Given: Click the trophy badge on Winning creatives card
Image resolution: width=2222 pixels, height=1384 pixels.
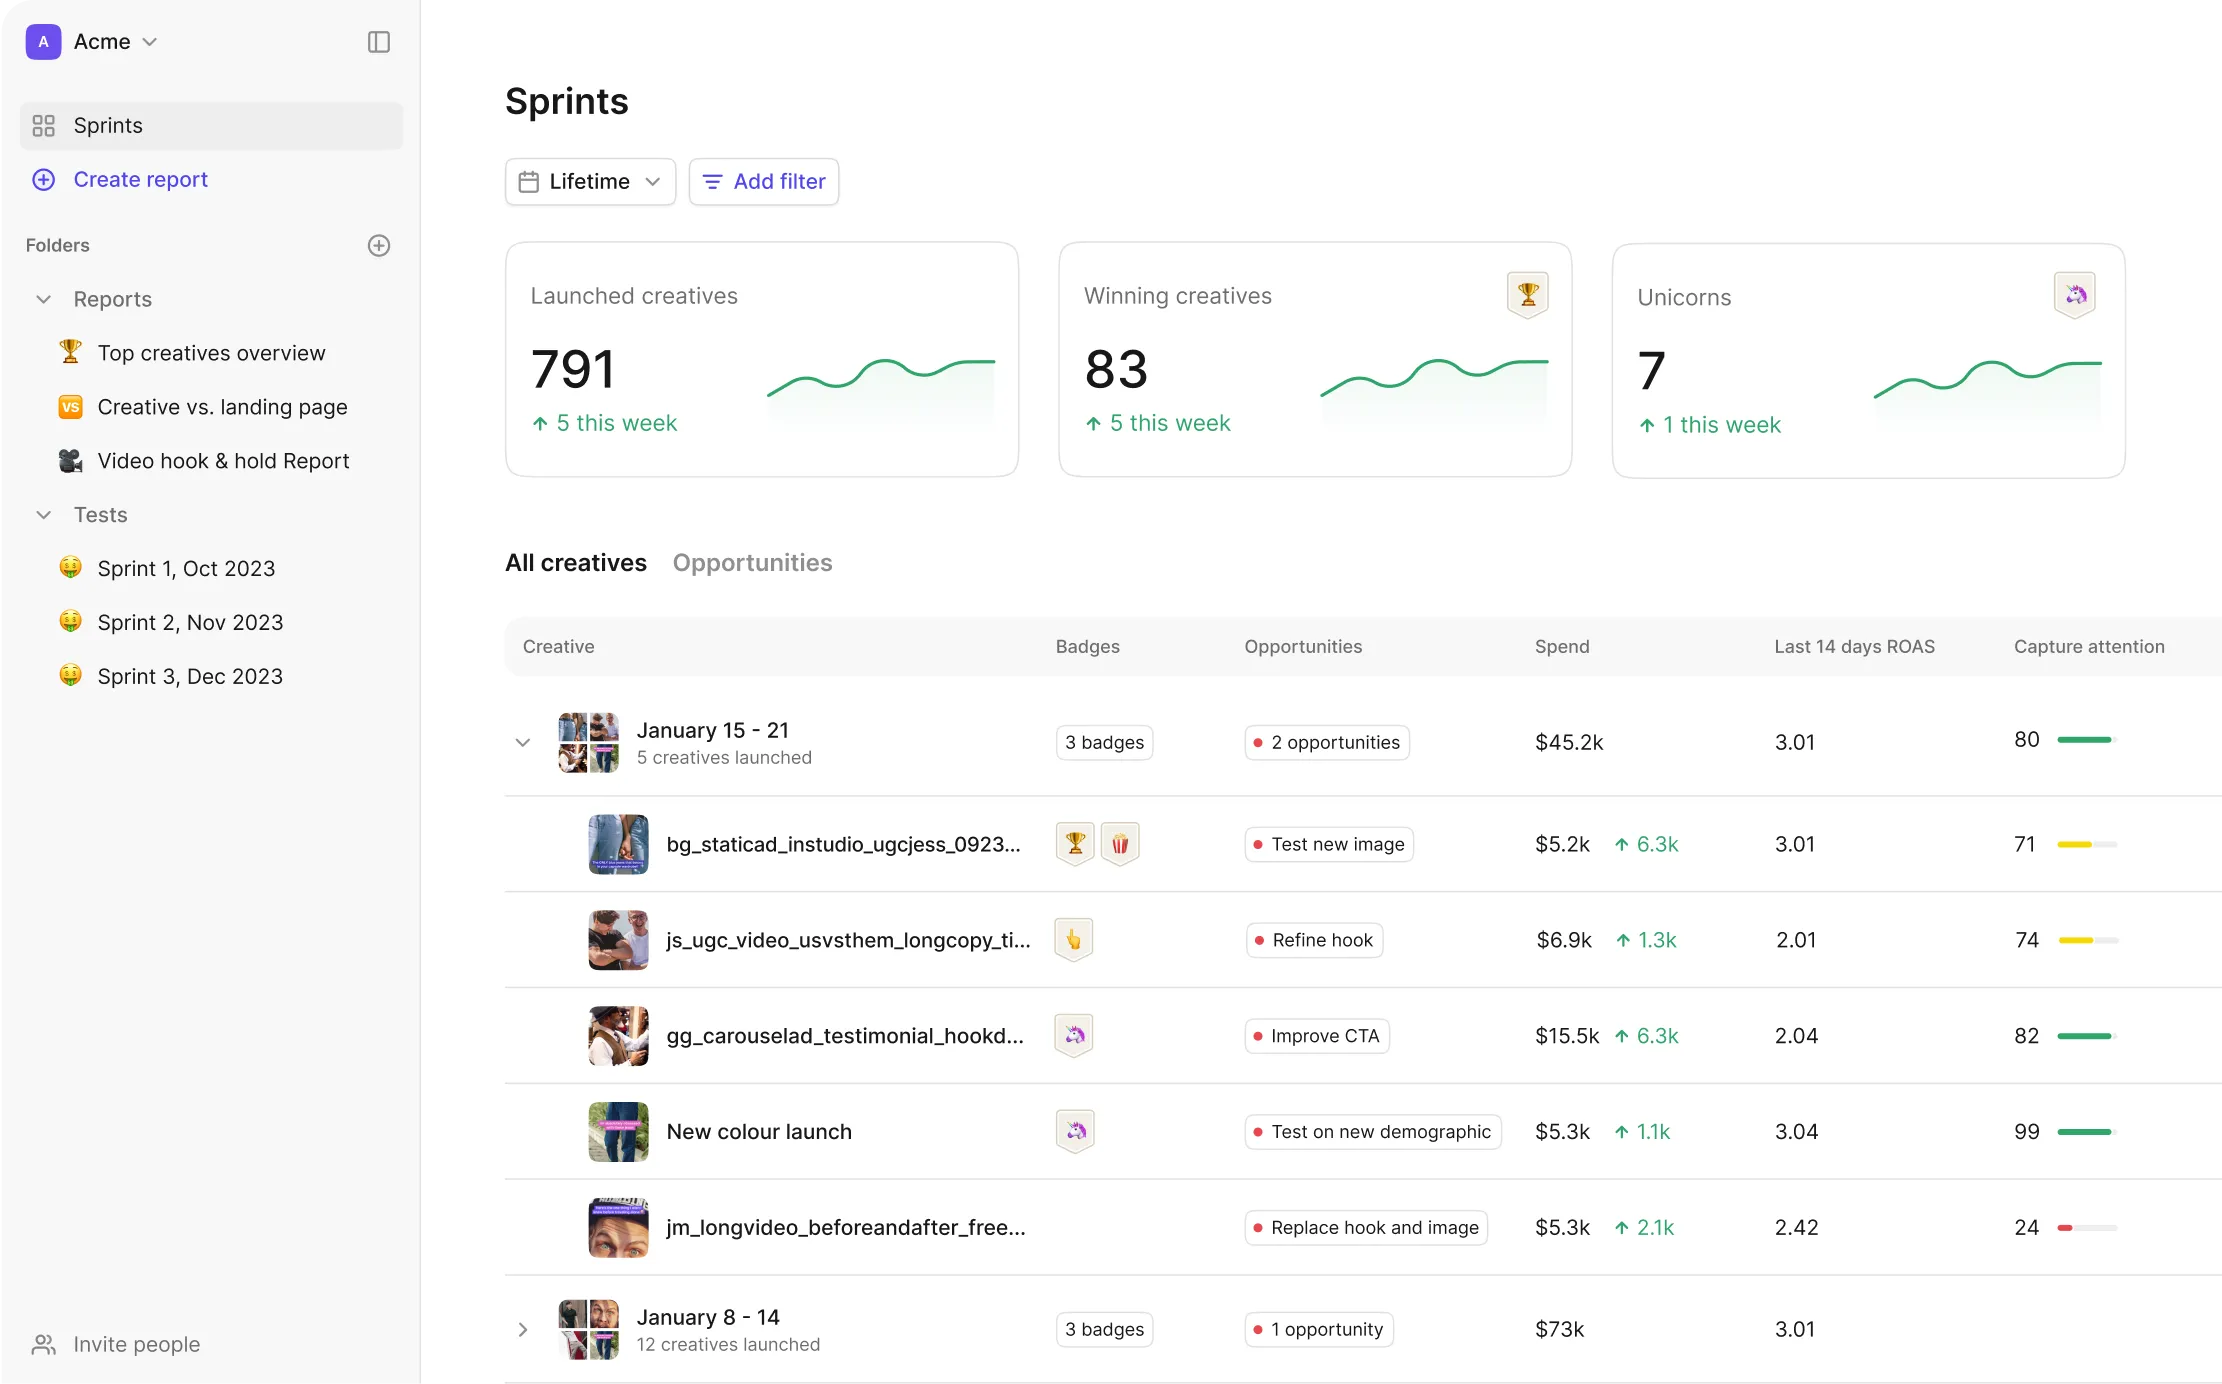Looking at the screenshot, I should (1527, 295).
